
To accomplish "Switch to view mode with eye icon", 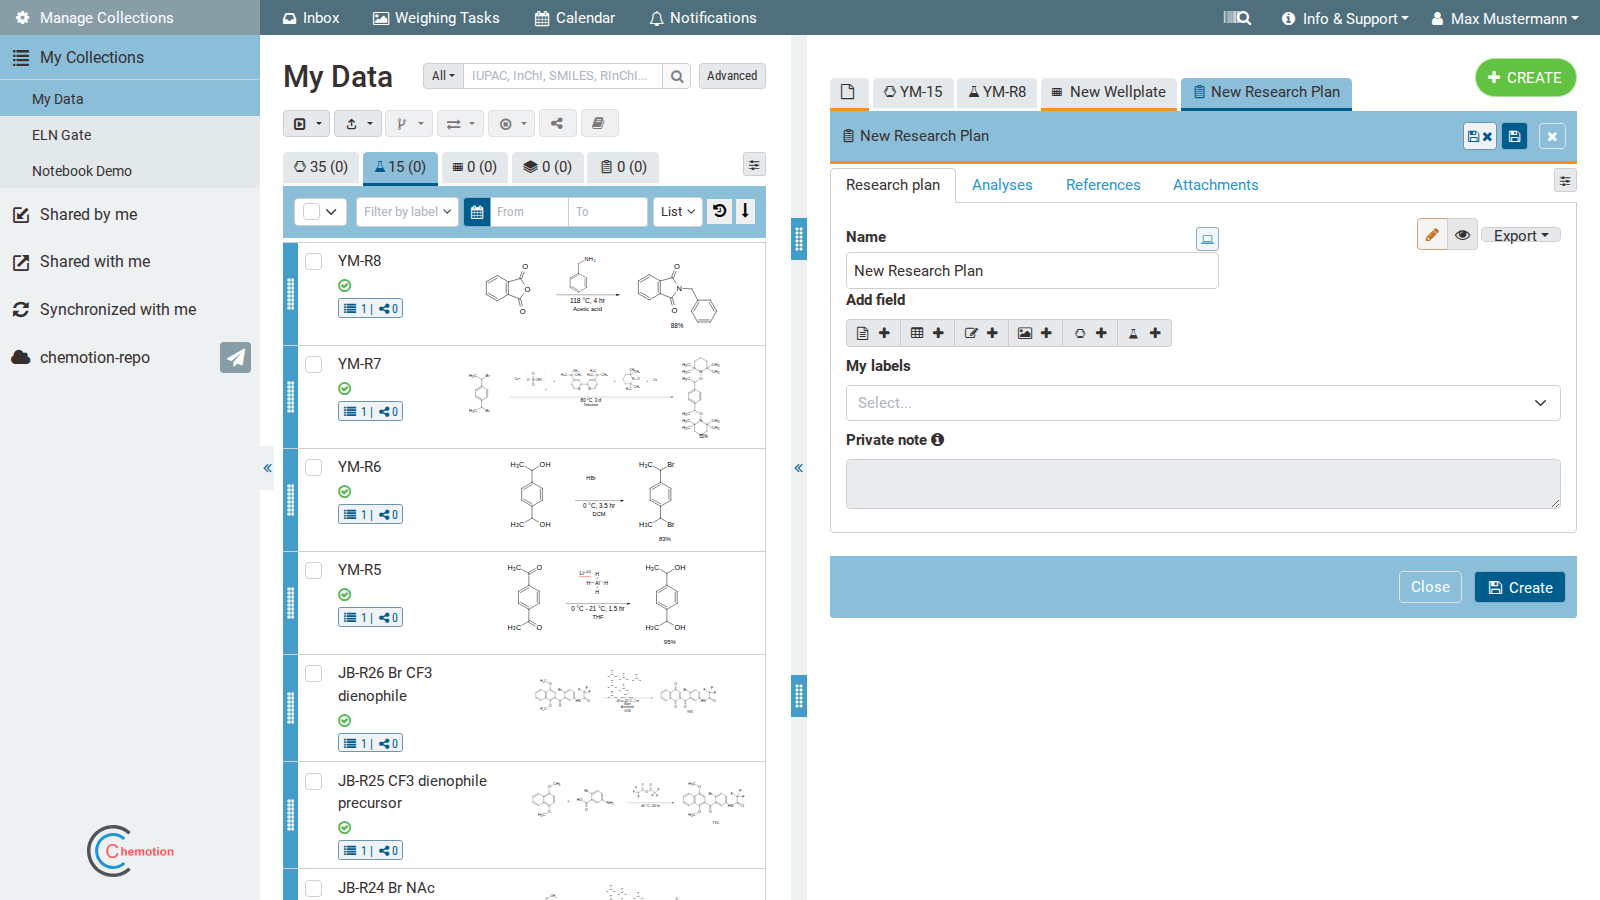I will click(1462, 235).
